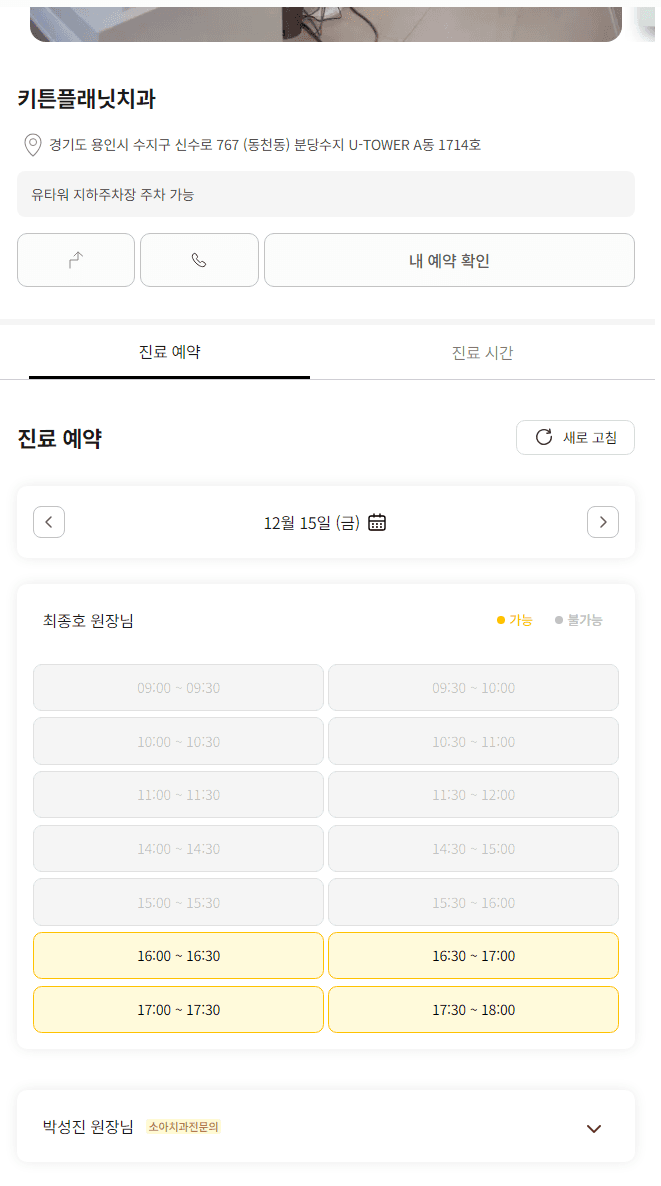
Task: Tap the phone call icon button
Action: (x=199, y=260)
